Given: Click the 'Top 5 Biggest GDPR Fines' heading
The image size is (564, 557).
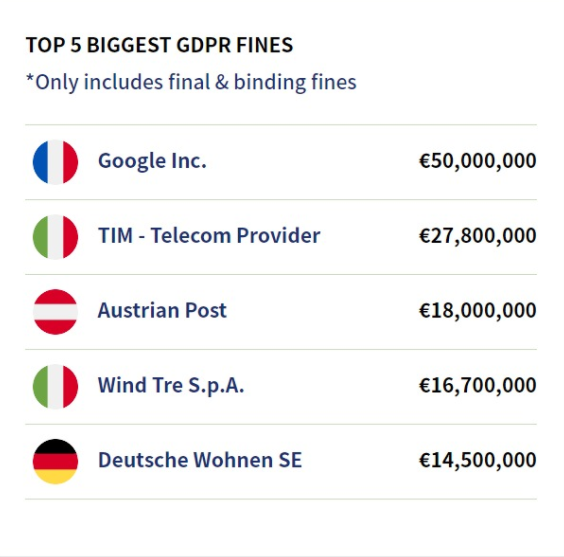Looking at the screenshot, I should tap(159, 45).
